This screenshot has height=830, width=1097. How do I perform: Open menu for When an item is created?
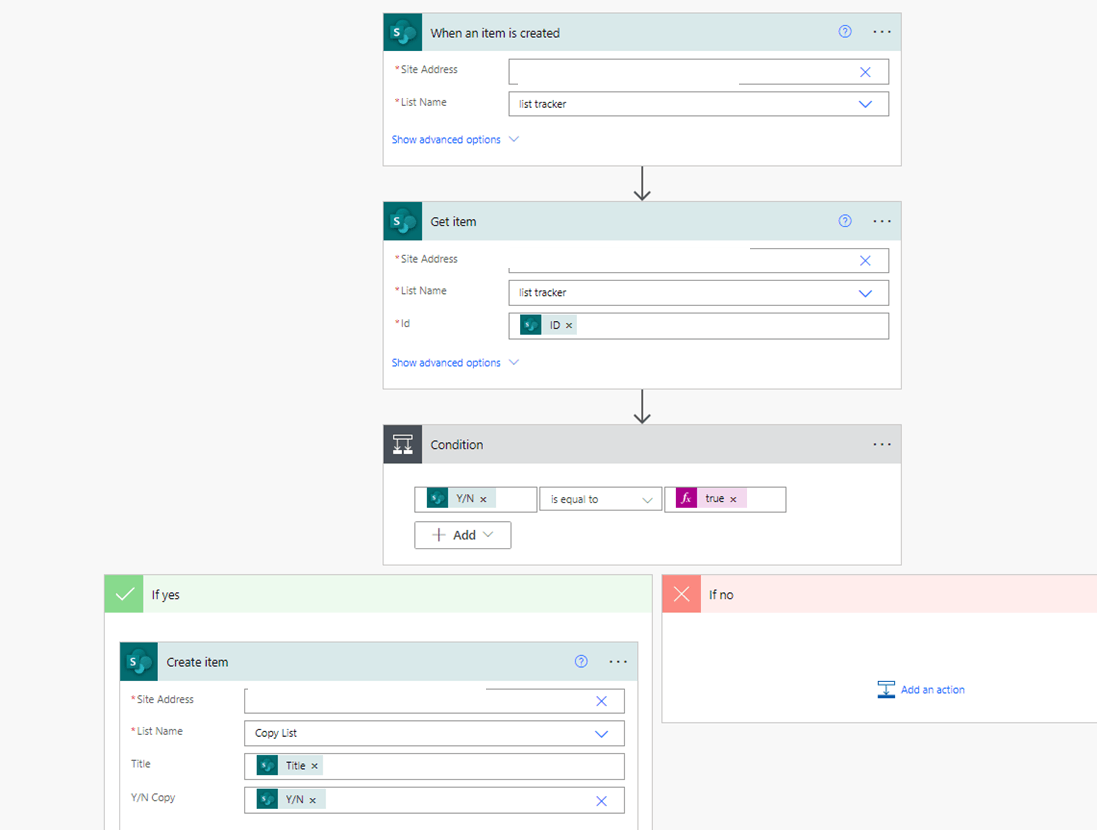click(x=882, y=31)
